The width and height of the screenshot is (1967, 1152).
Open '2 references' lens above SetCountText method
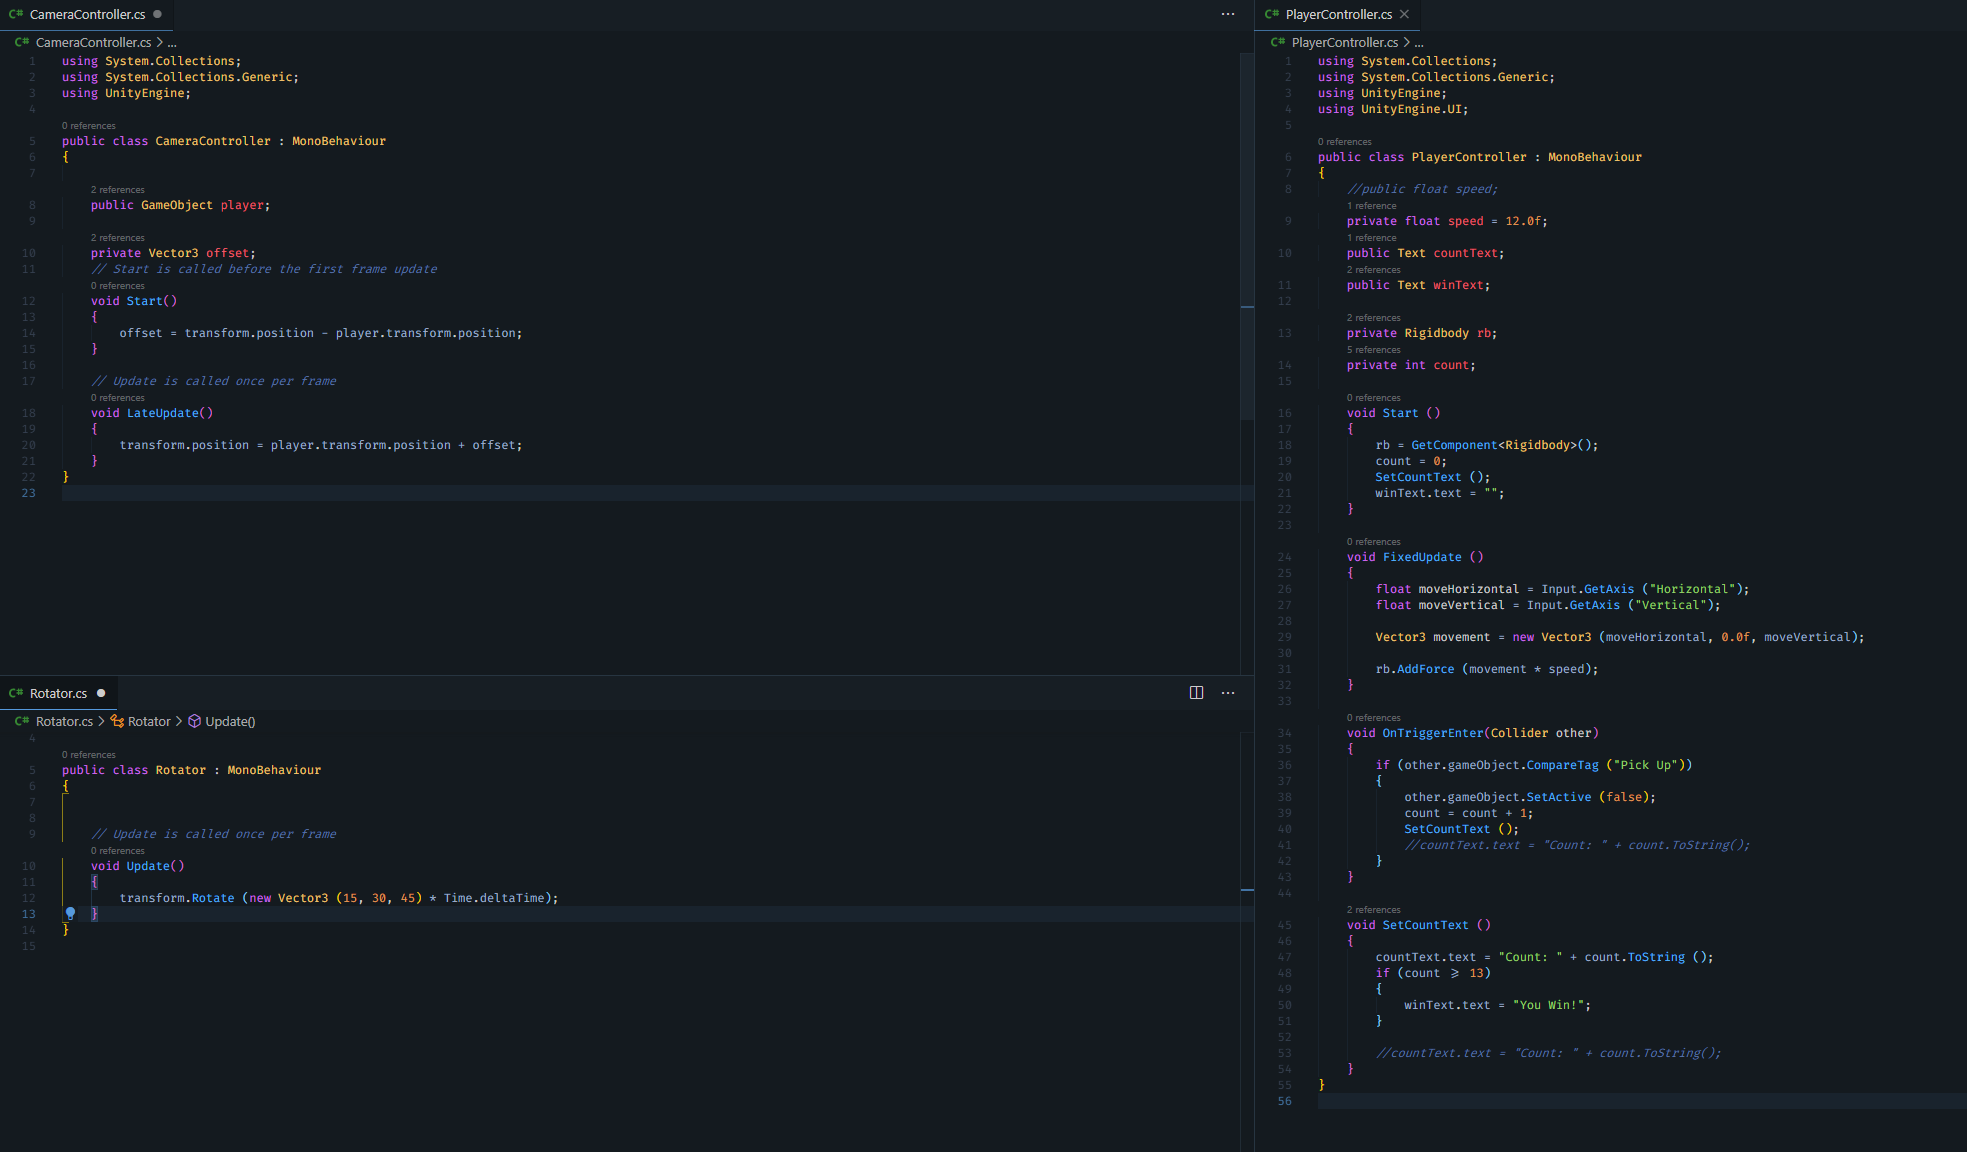[x=1374, y=910]
